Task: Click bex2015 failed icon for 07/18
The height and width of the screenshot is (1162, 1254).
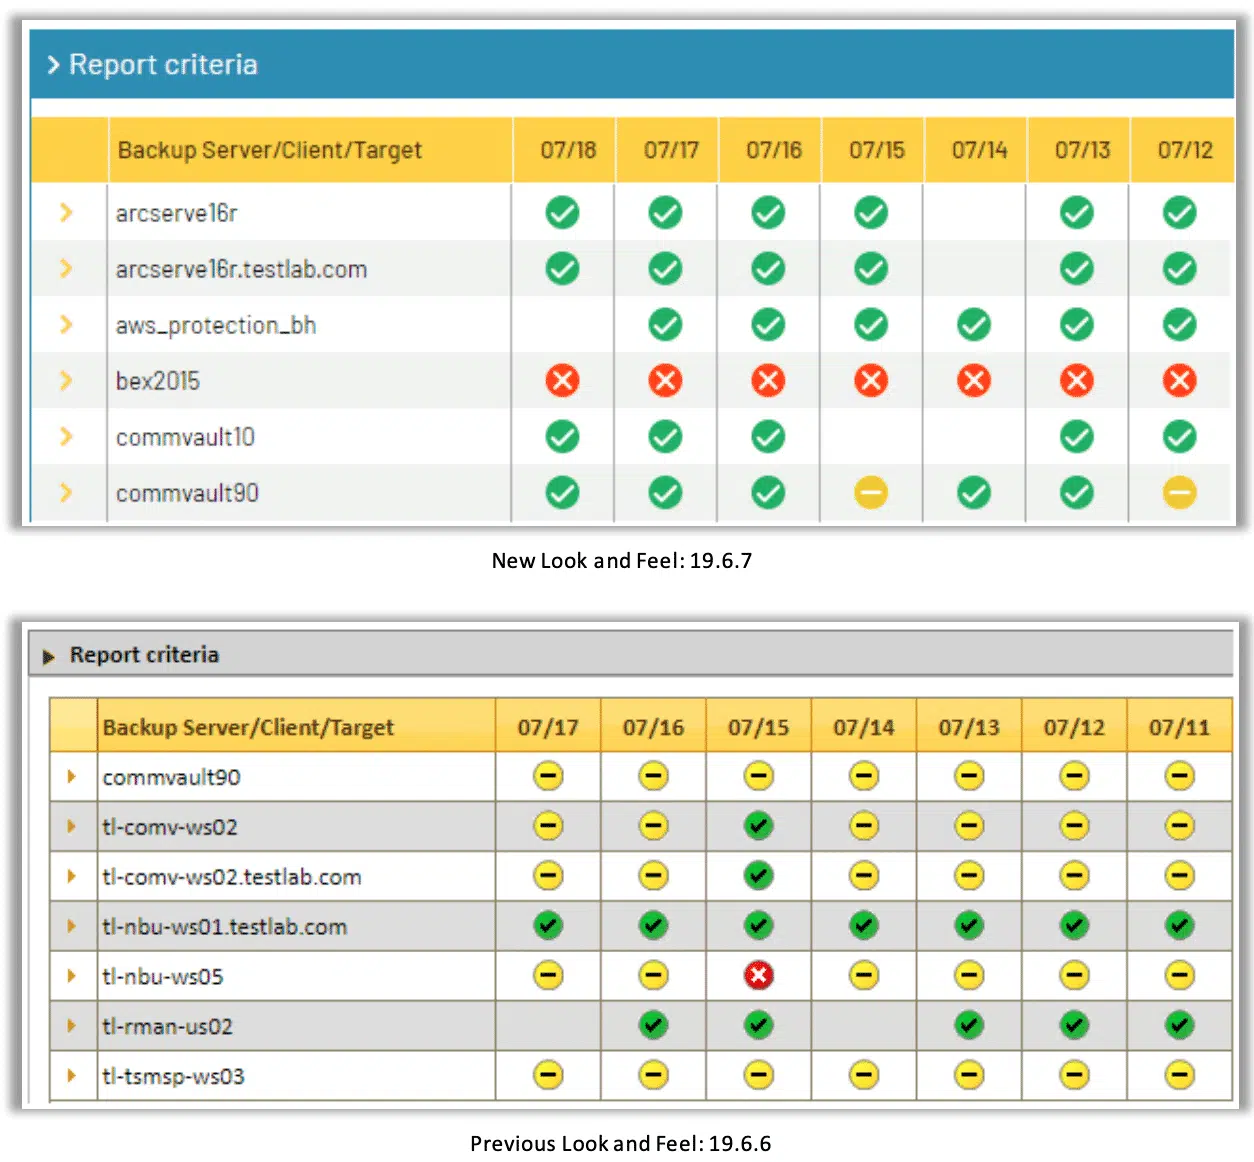Action: [x=562, y=380]
